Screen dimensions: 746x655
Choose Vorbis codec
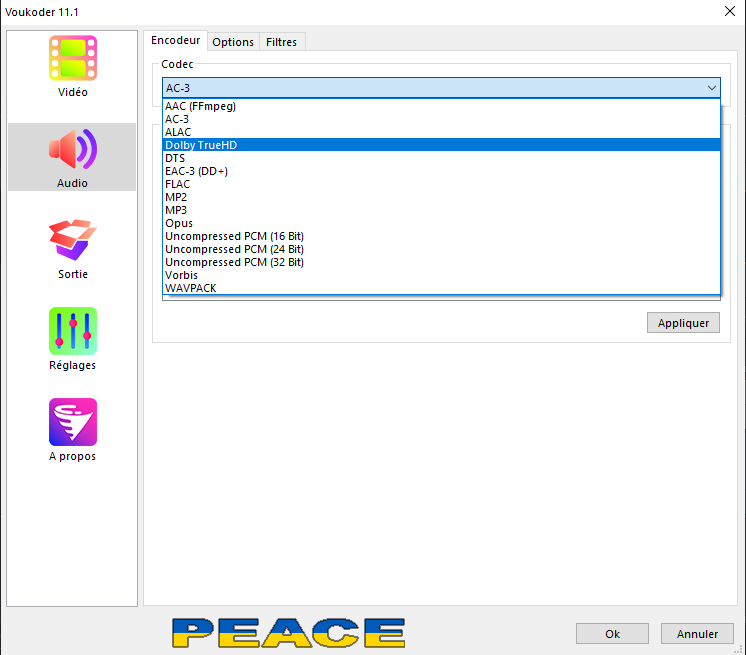(441, 275)
